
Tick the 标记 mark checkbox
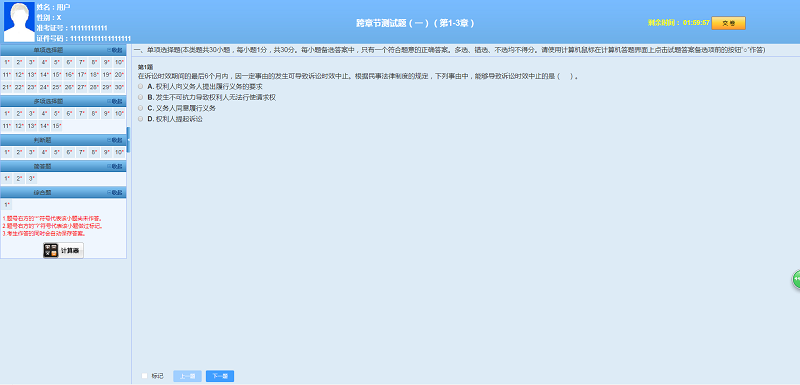(144, 376)
